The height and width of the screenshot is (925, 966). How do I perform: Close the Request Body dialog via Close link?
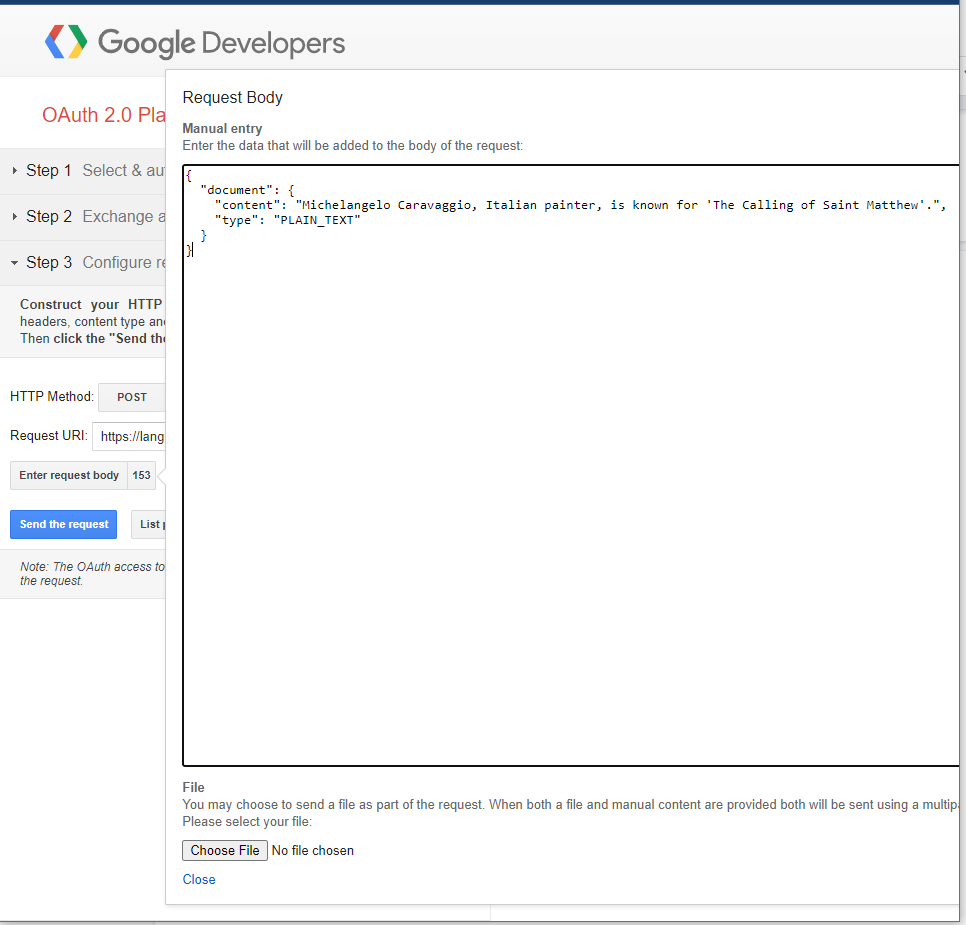tap(199, 880)
